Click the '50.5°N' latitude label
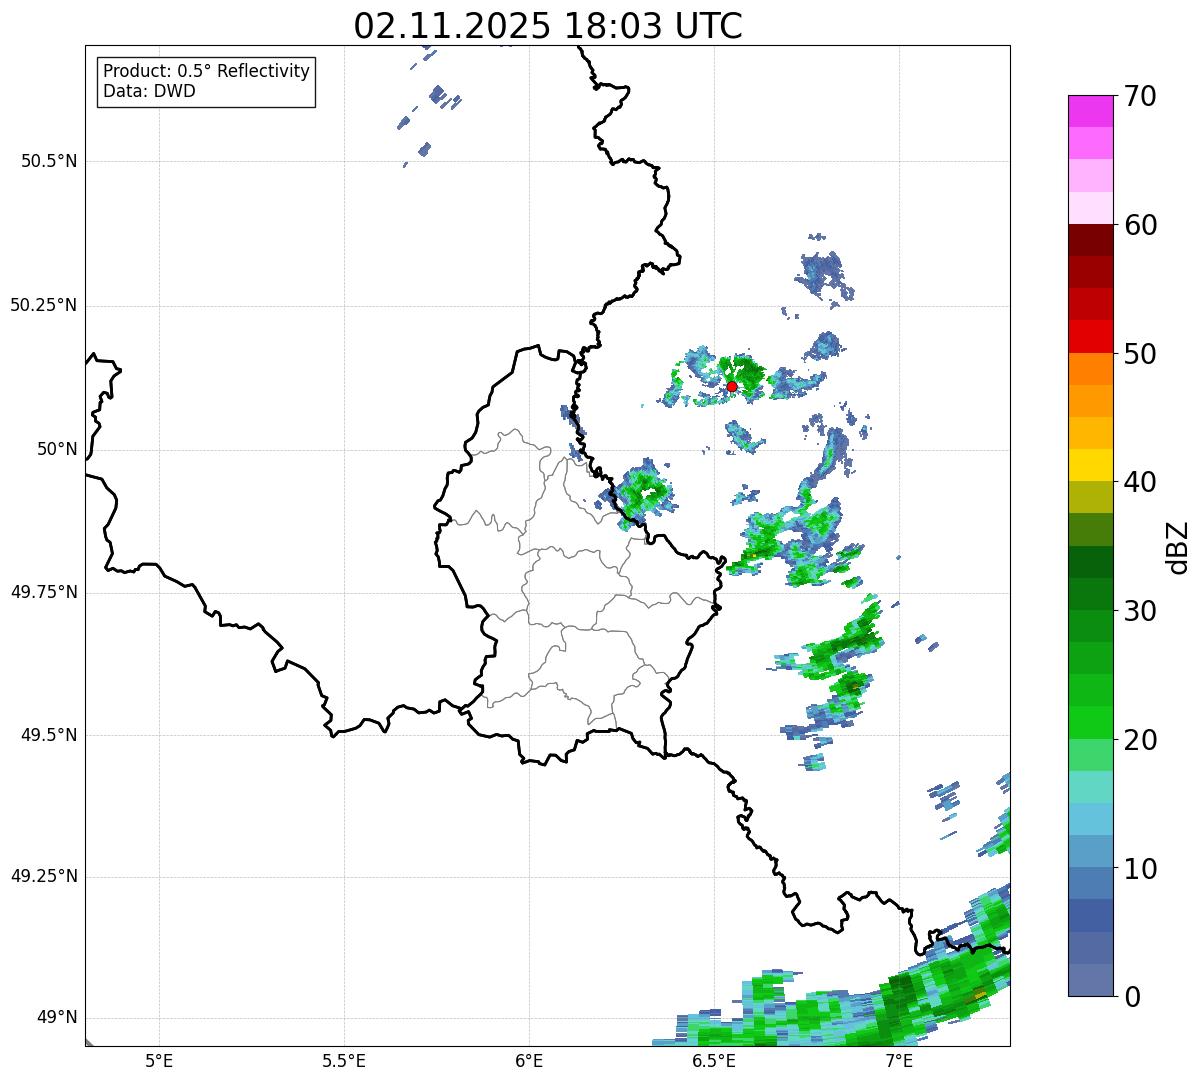 (49, 161)
